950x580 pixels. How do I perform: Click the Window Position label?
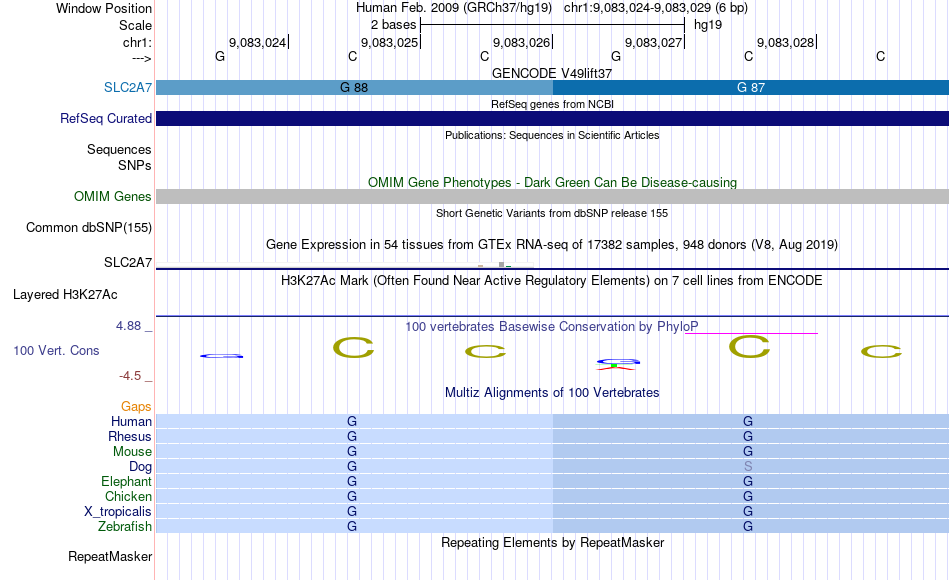[x=104, y=8]
